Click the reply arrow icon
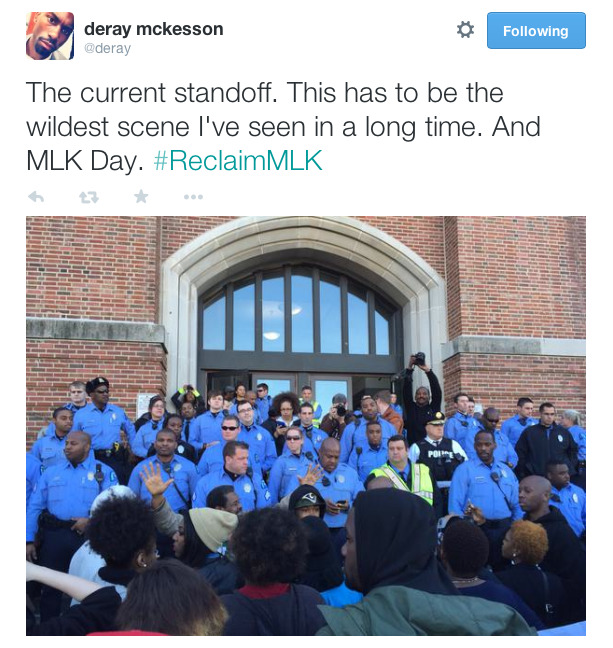 click(x=36, y=197)
